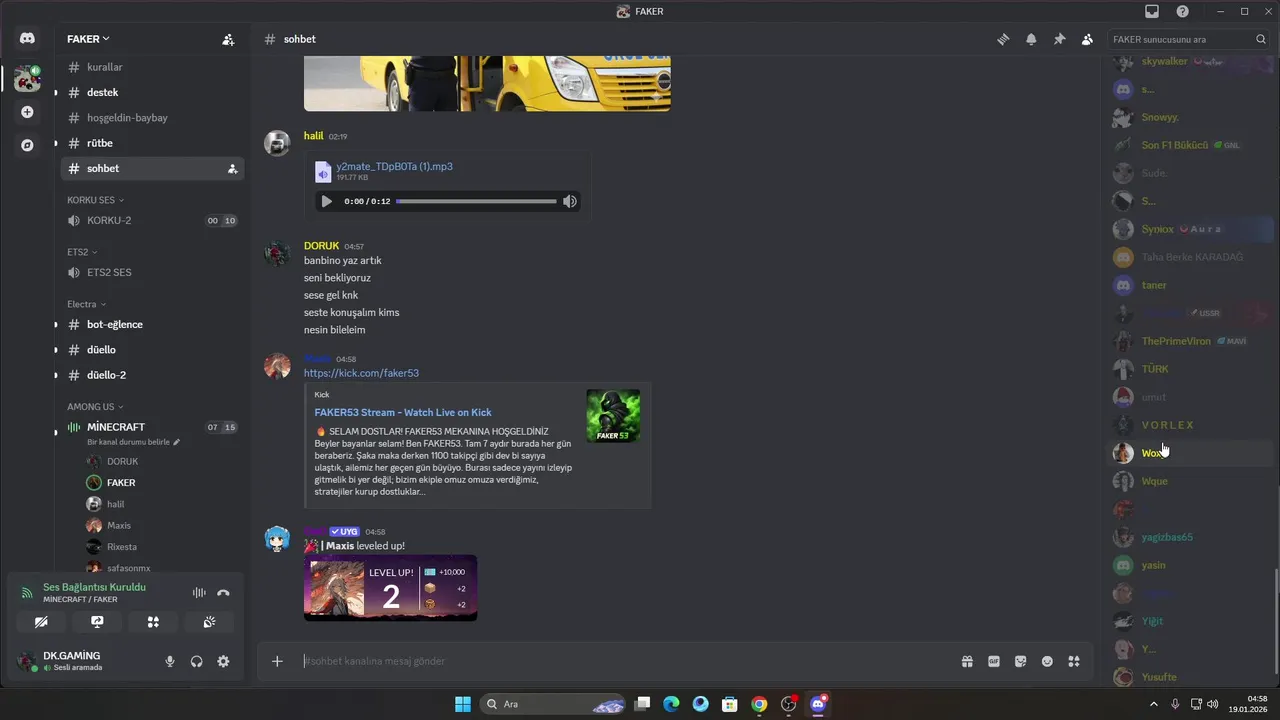The height and width of the screenshot is (720, 1280).
Task: Toggle noise suppression waveform icon
Action: [x=199, y=593]
